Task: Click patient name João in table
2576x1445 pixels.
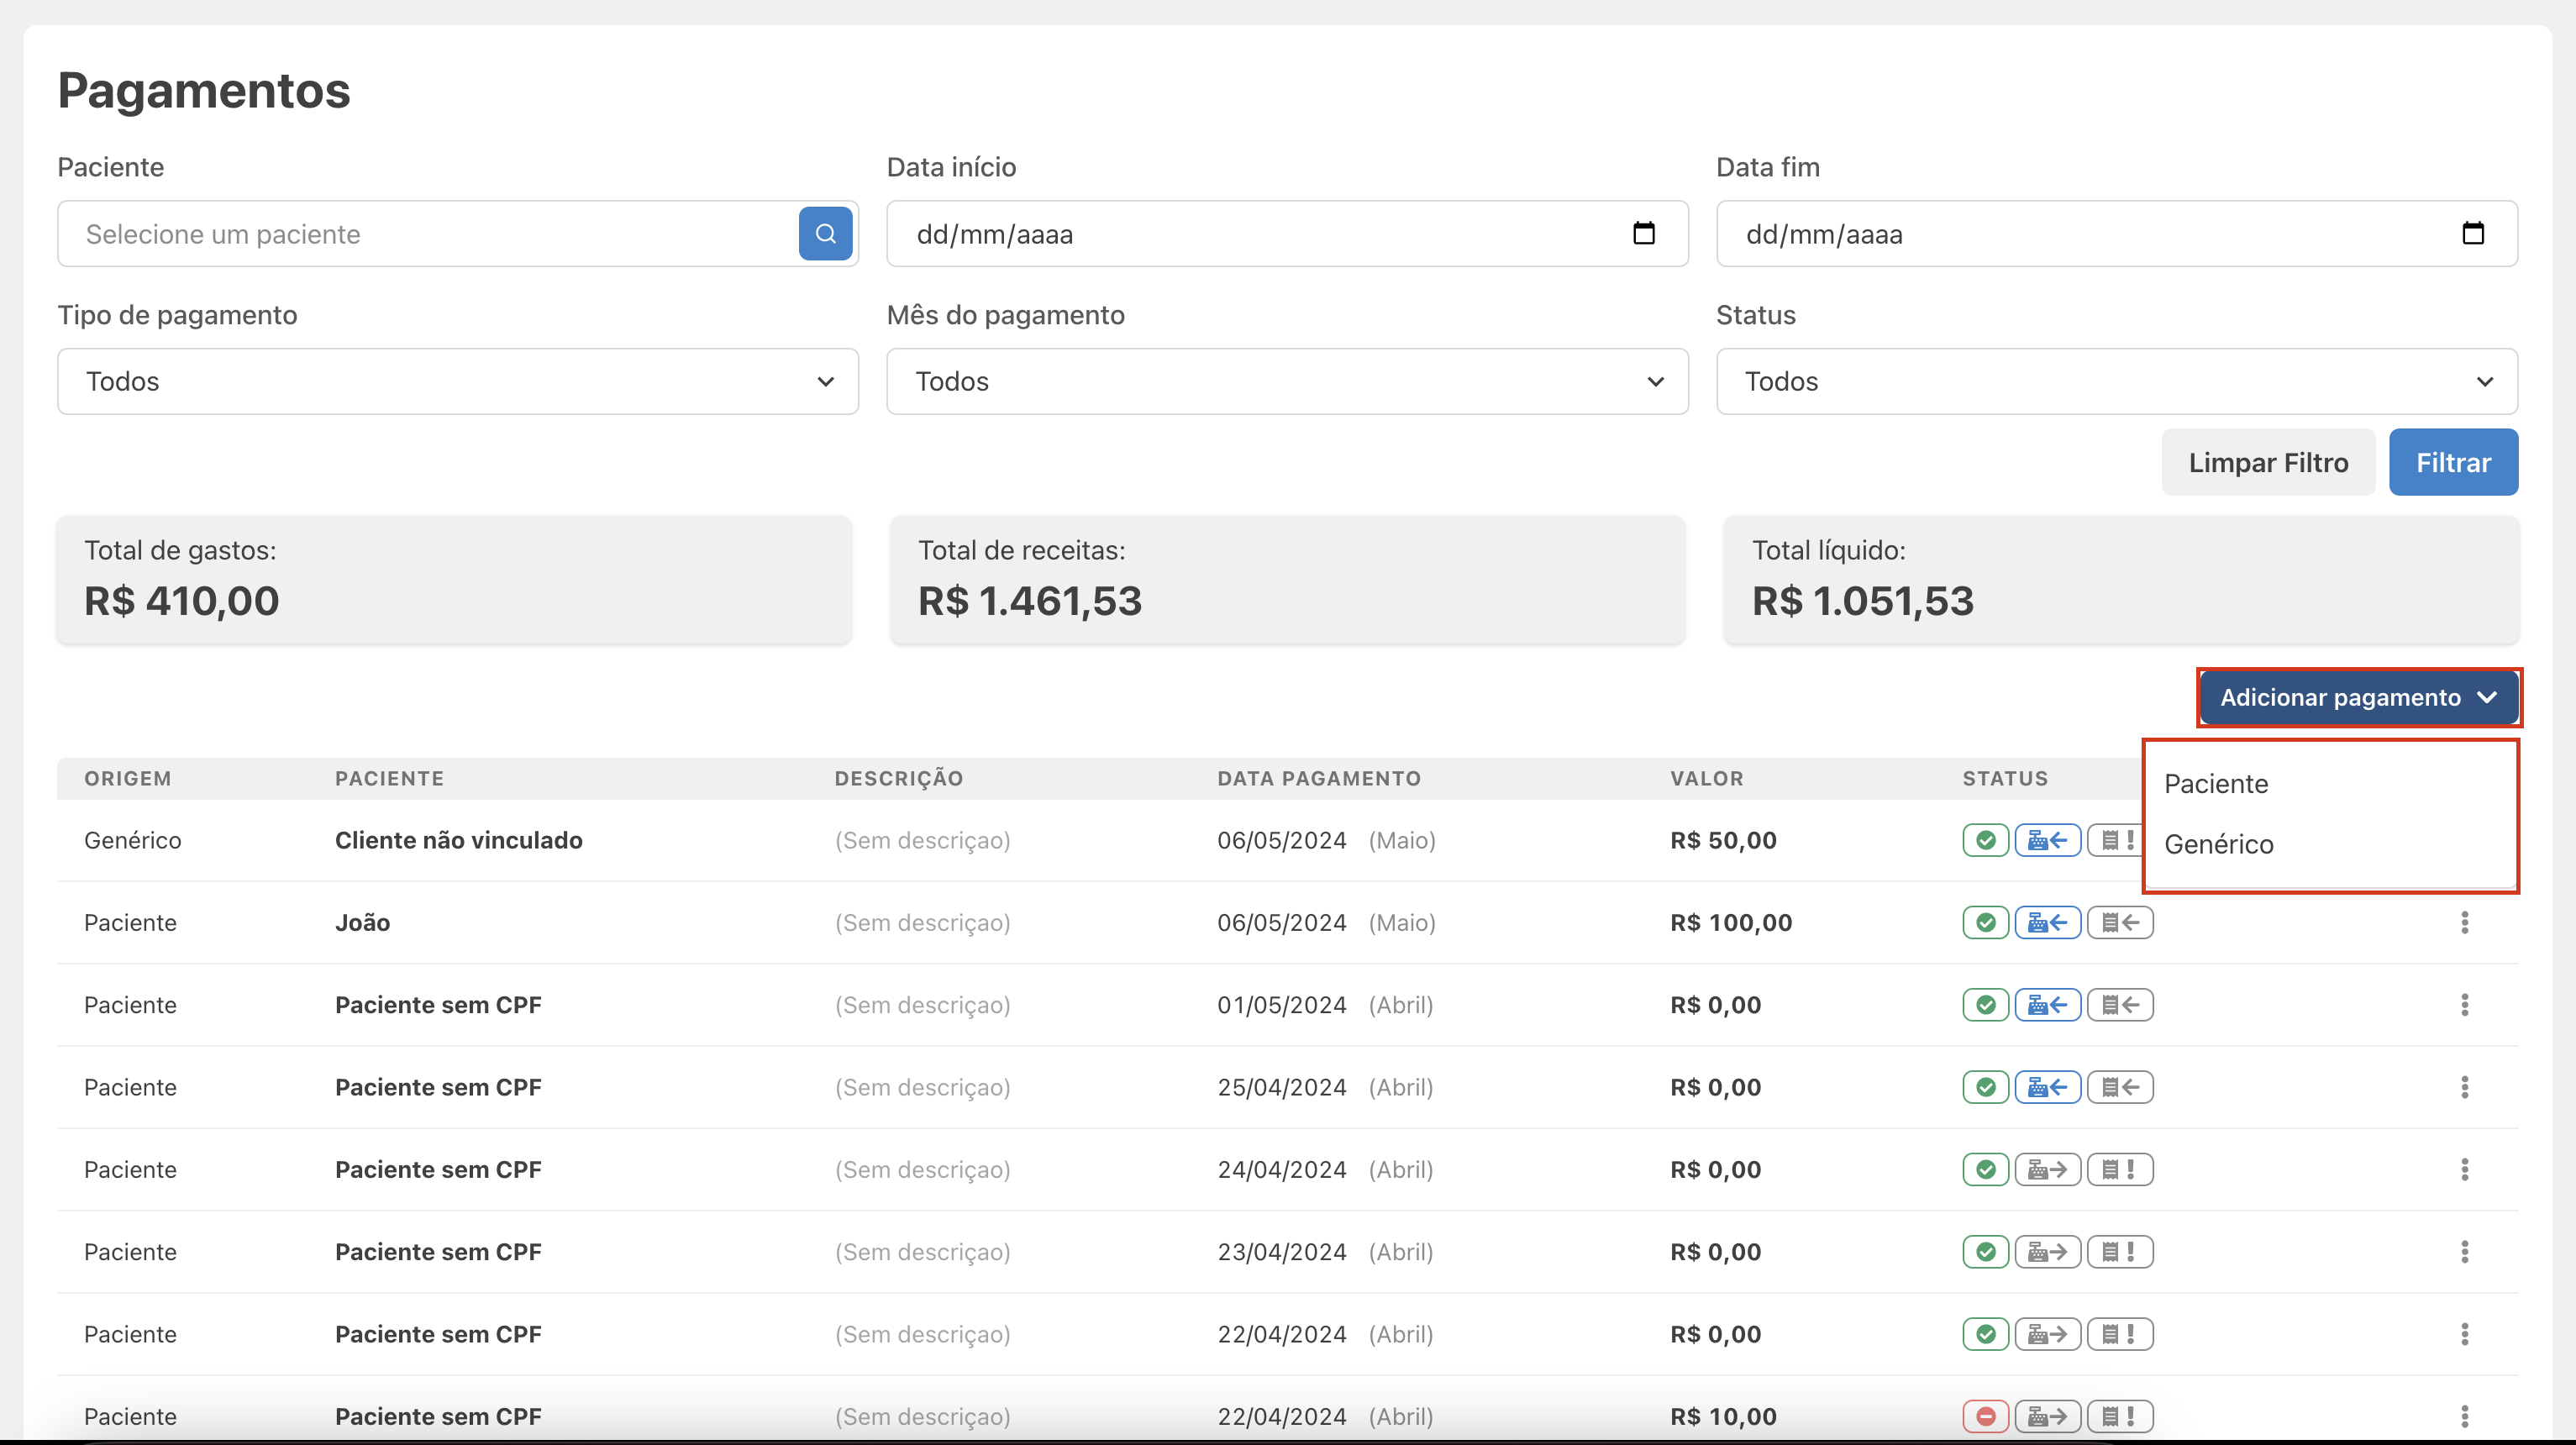Action: (x=362, y=922)
